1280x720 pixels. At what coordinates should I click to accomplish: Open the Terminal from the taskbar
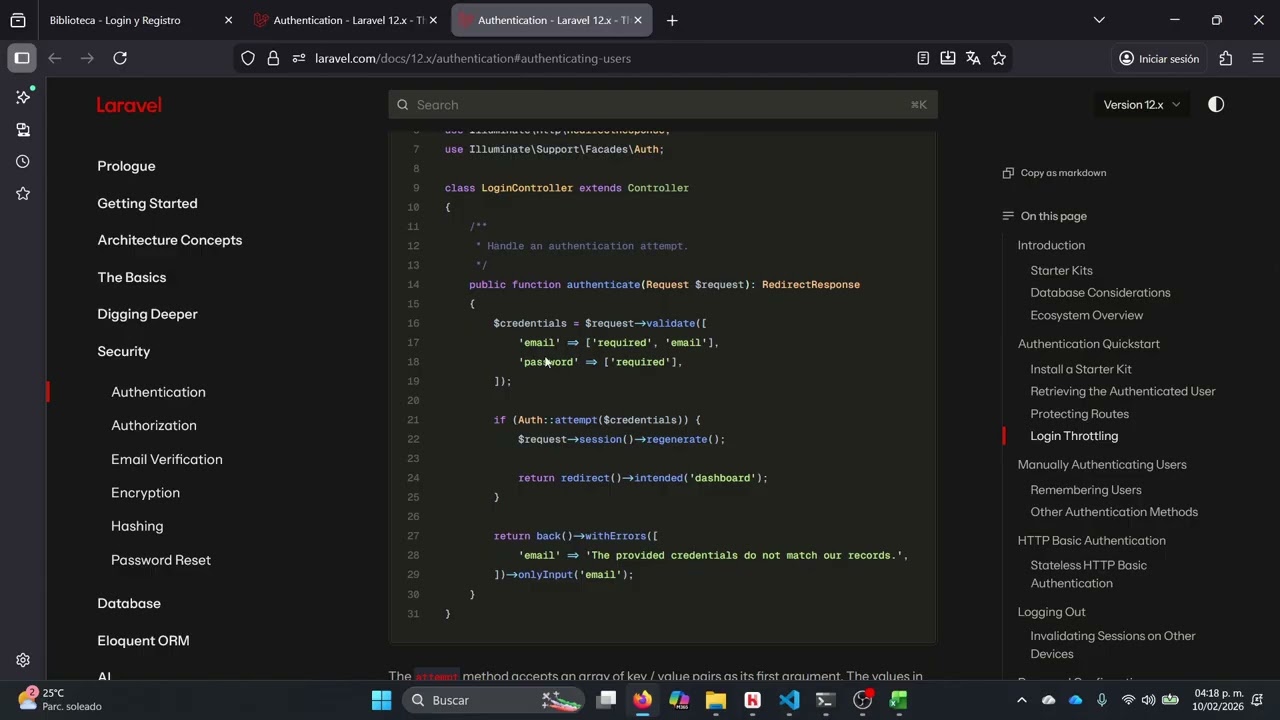(x=825, y=700)
